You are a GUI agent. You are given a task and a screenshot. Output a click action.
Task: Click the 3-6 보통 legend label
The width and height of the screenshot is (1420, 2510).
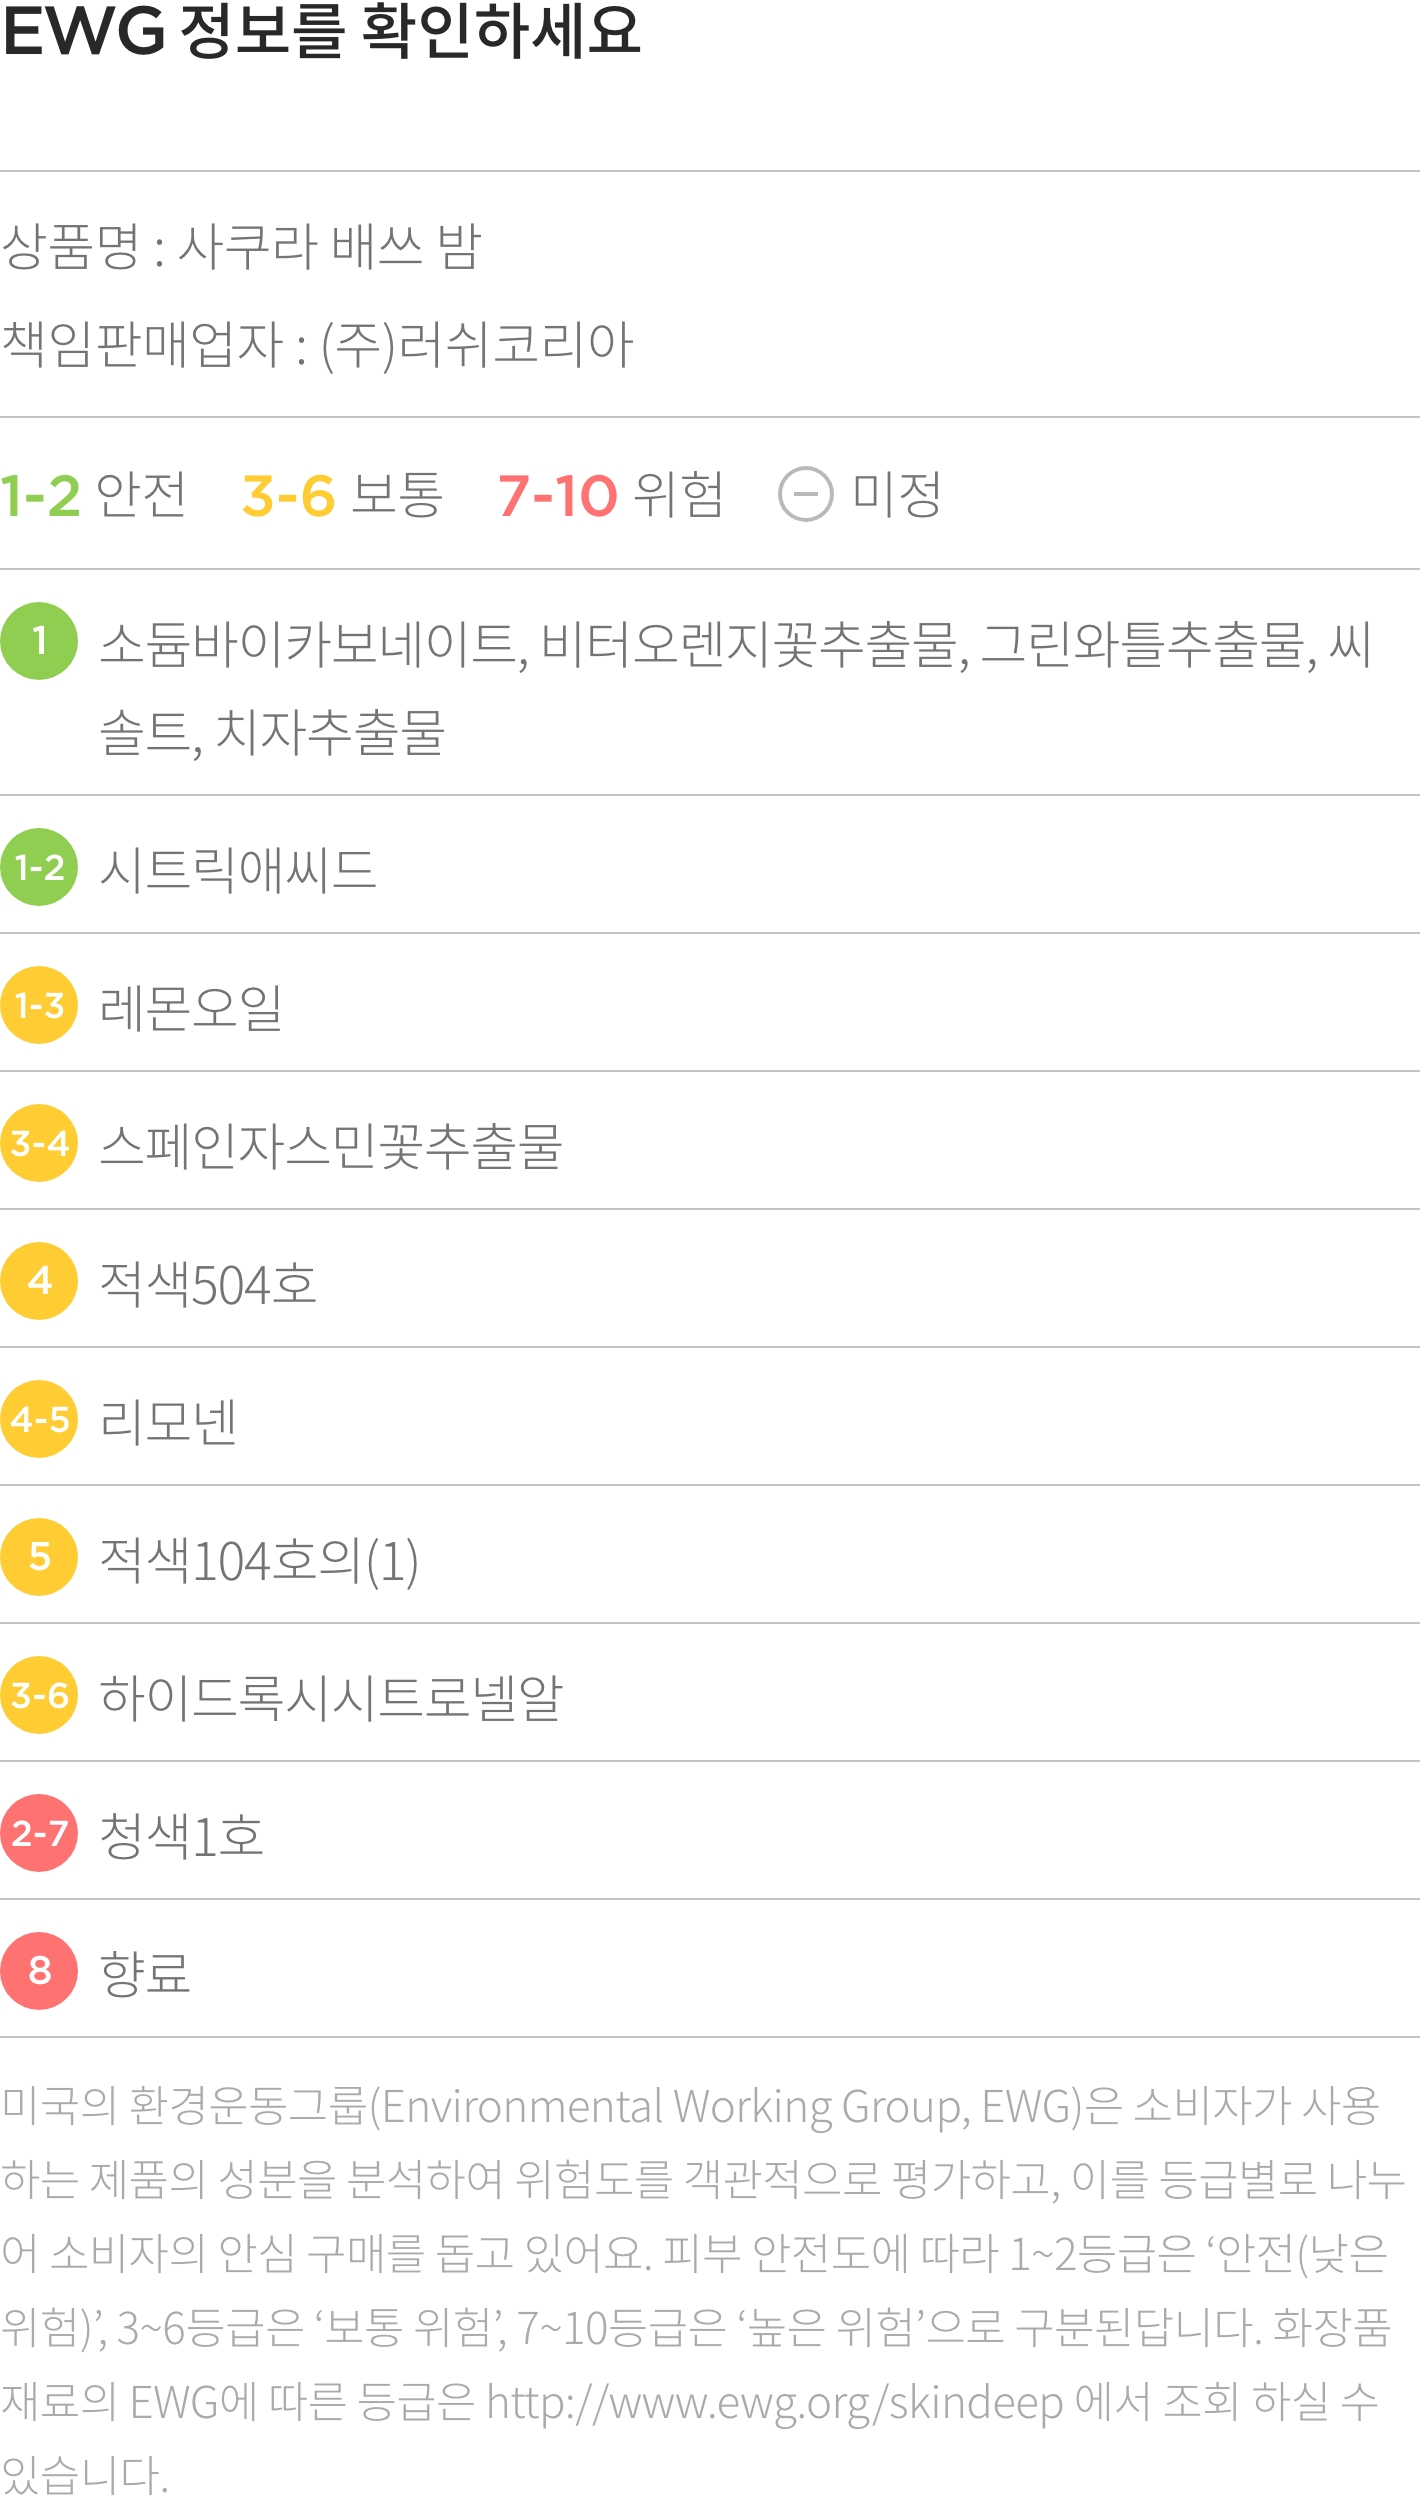[342, 494]
